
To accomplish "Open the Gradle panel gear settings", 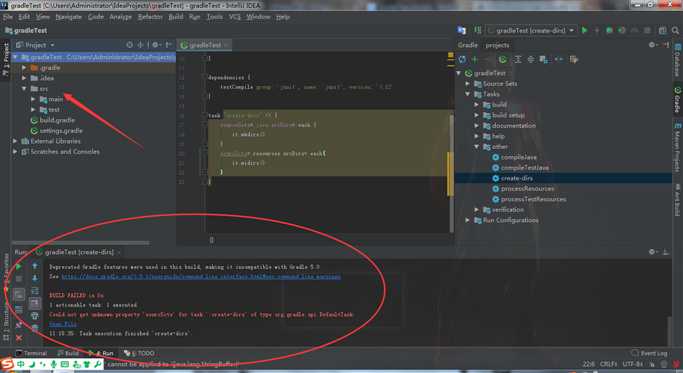I will 652,45.
